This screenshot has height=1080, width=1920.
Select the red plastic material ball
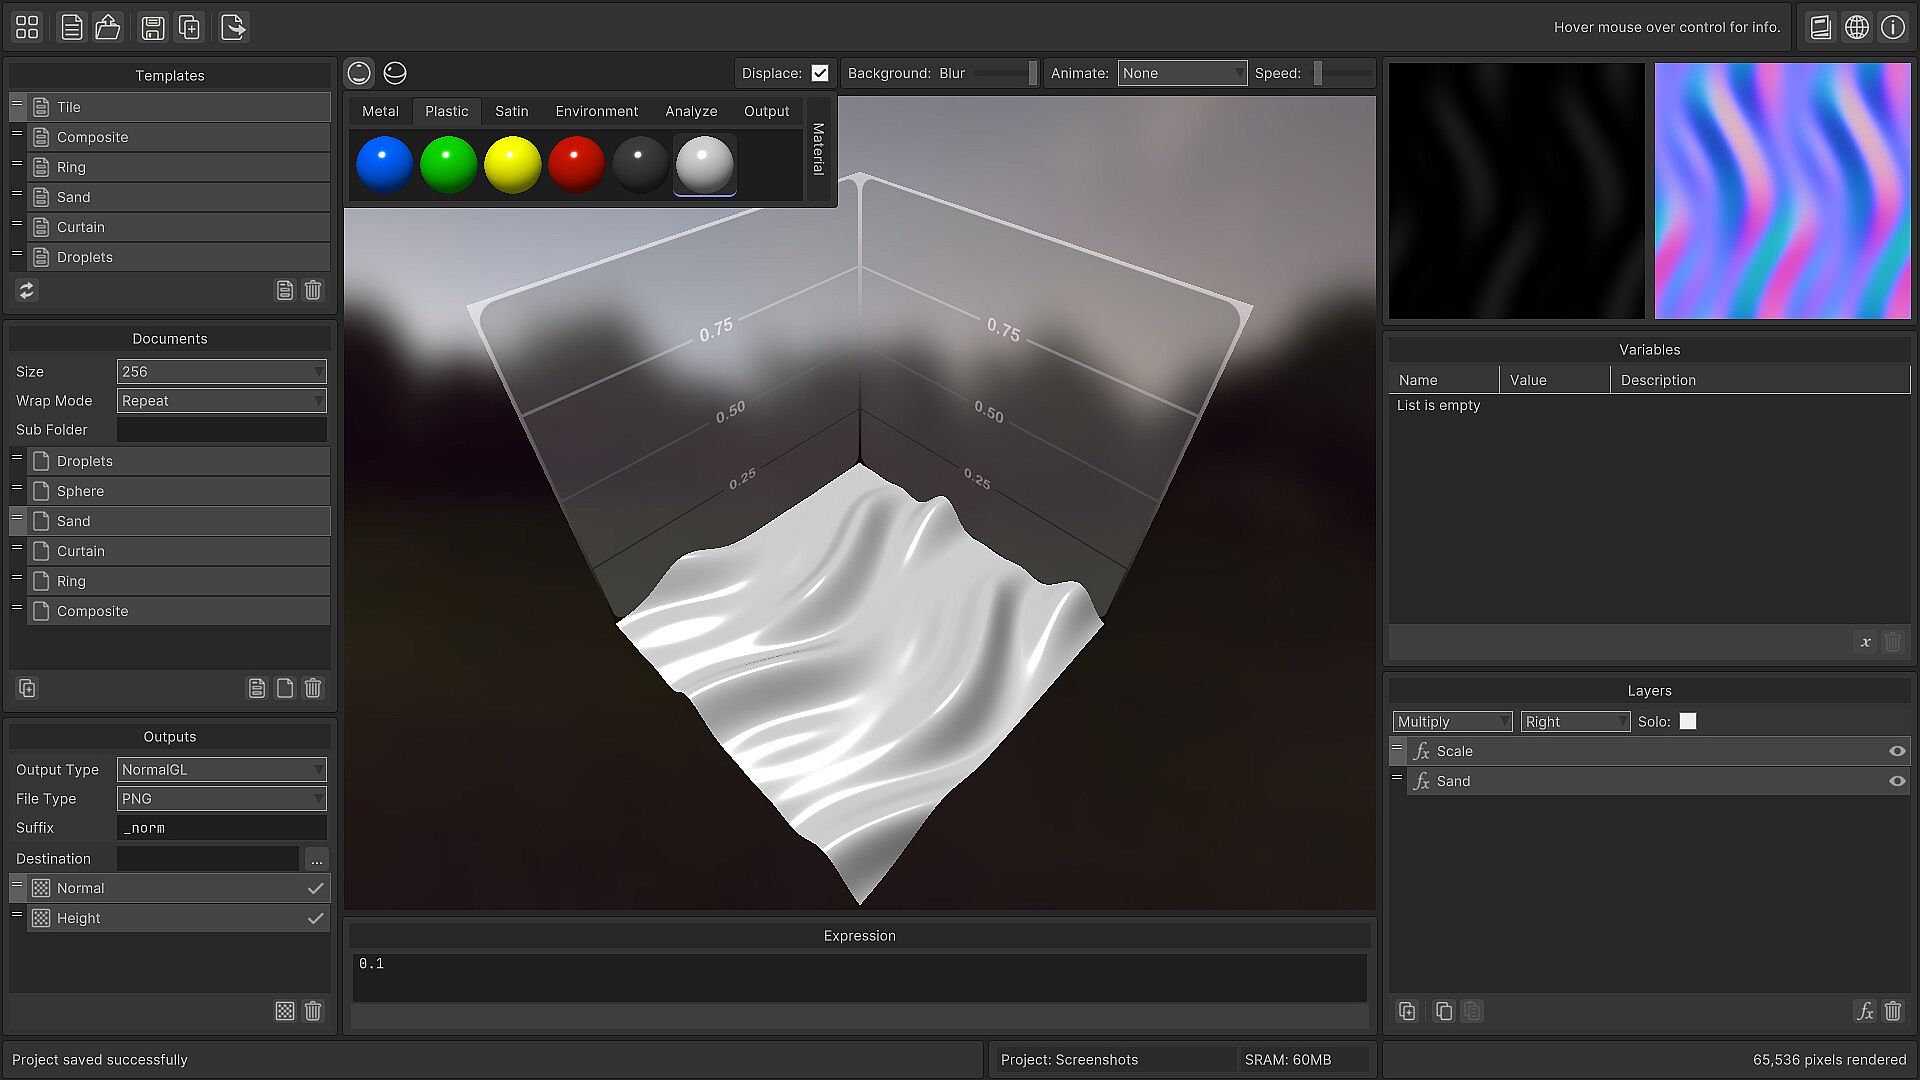[577, 165]
